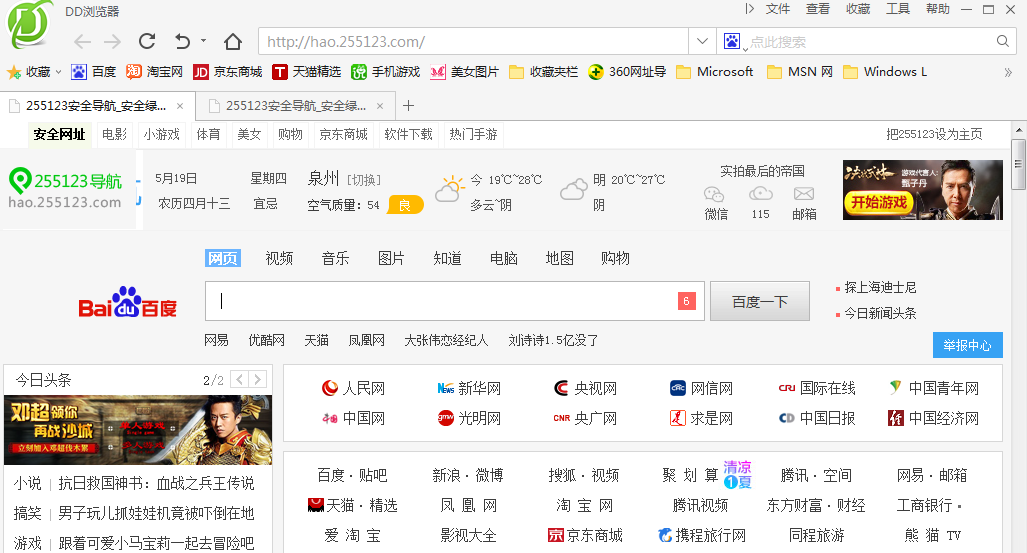Viewport: 1027px width, 553px height.
Task: Expand hidden bookmarks with the double chevron
Action: pos(1008,72)
